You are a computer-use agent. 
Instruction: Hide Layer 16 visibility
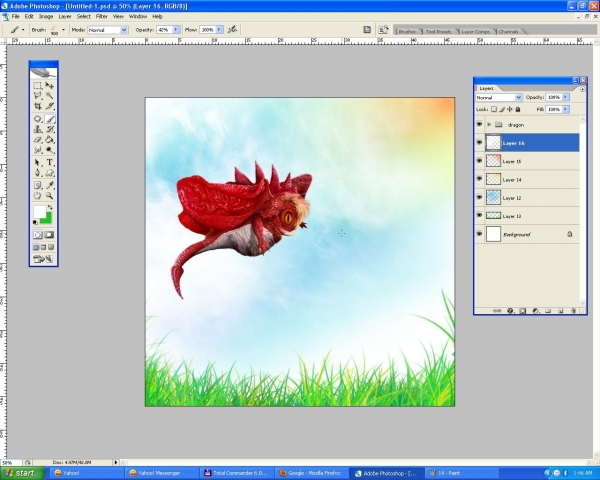pyautogui.click(x=479, y=142)
